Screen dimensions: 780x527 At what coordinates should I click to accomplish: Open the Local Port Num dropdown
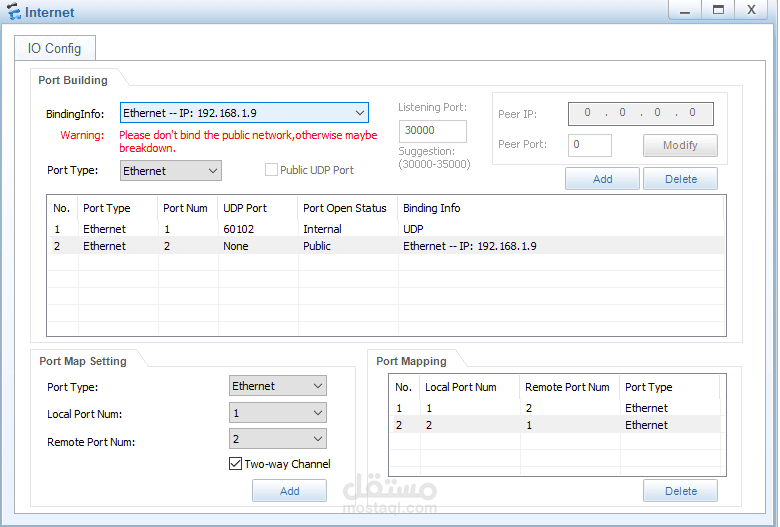click(x=278, y=413)
